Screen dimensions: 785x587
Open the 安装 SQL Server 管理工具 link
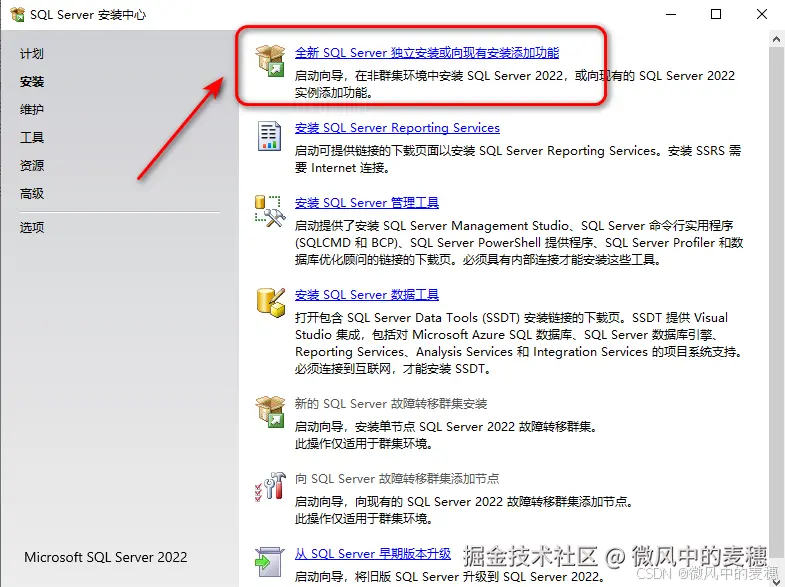click(366, 203)
